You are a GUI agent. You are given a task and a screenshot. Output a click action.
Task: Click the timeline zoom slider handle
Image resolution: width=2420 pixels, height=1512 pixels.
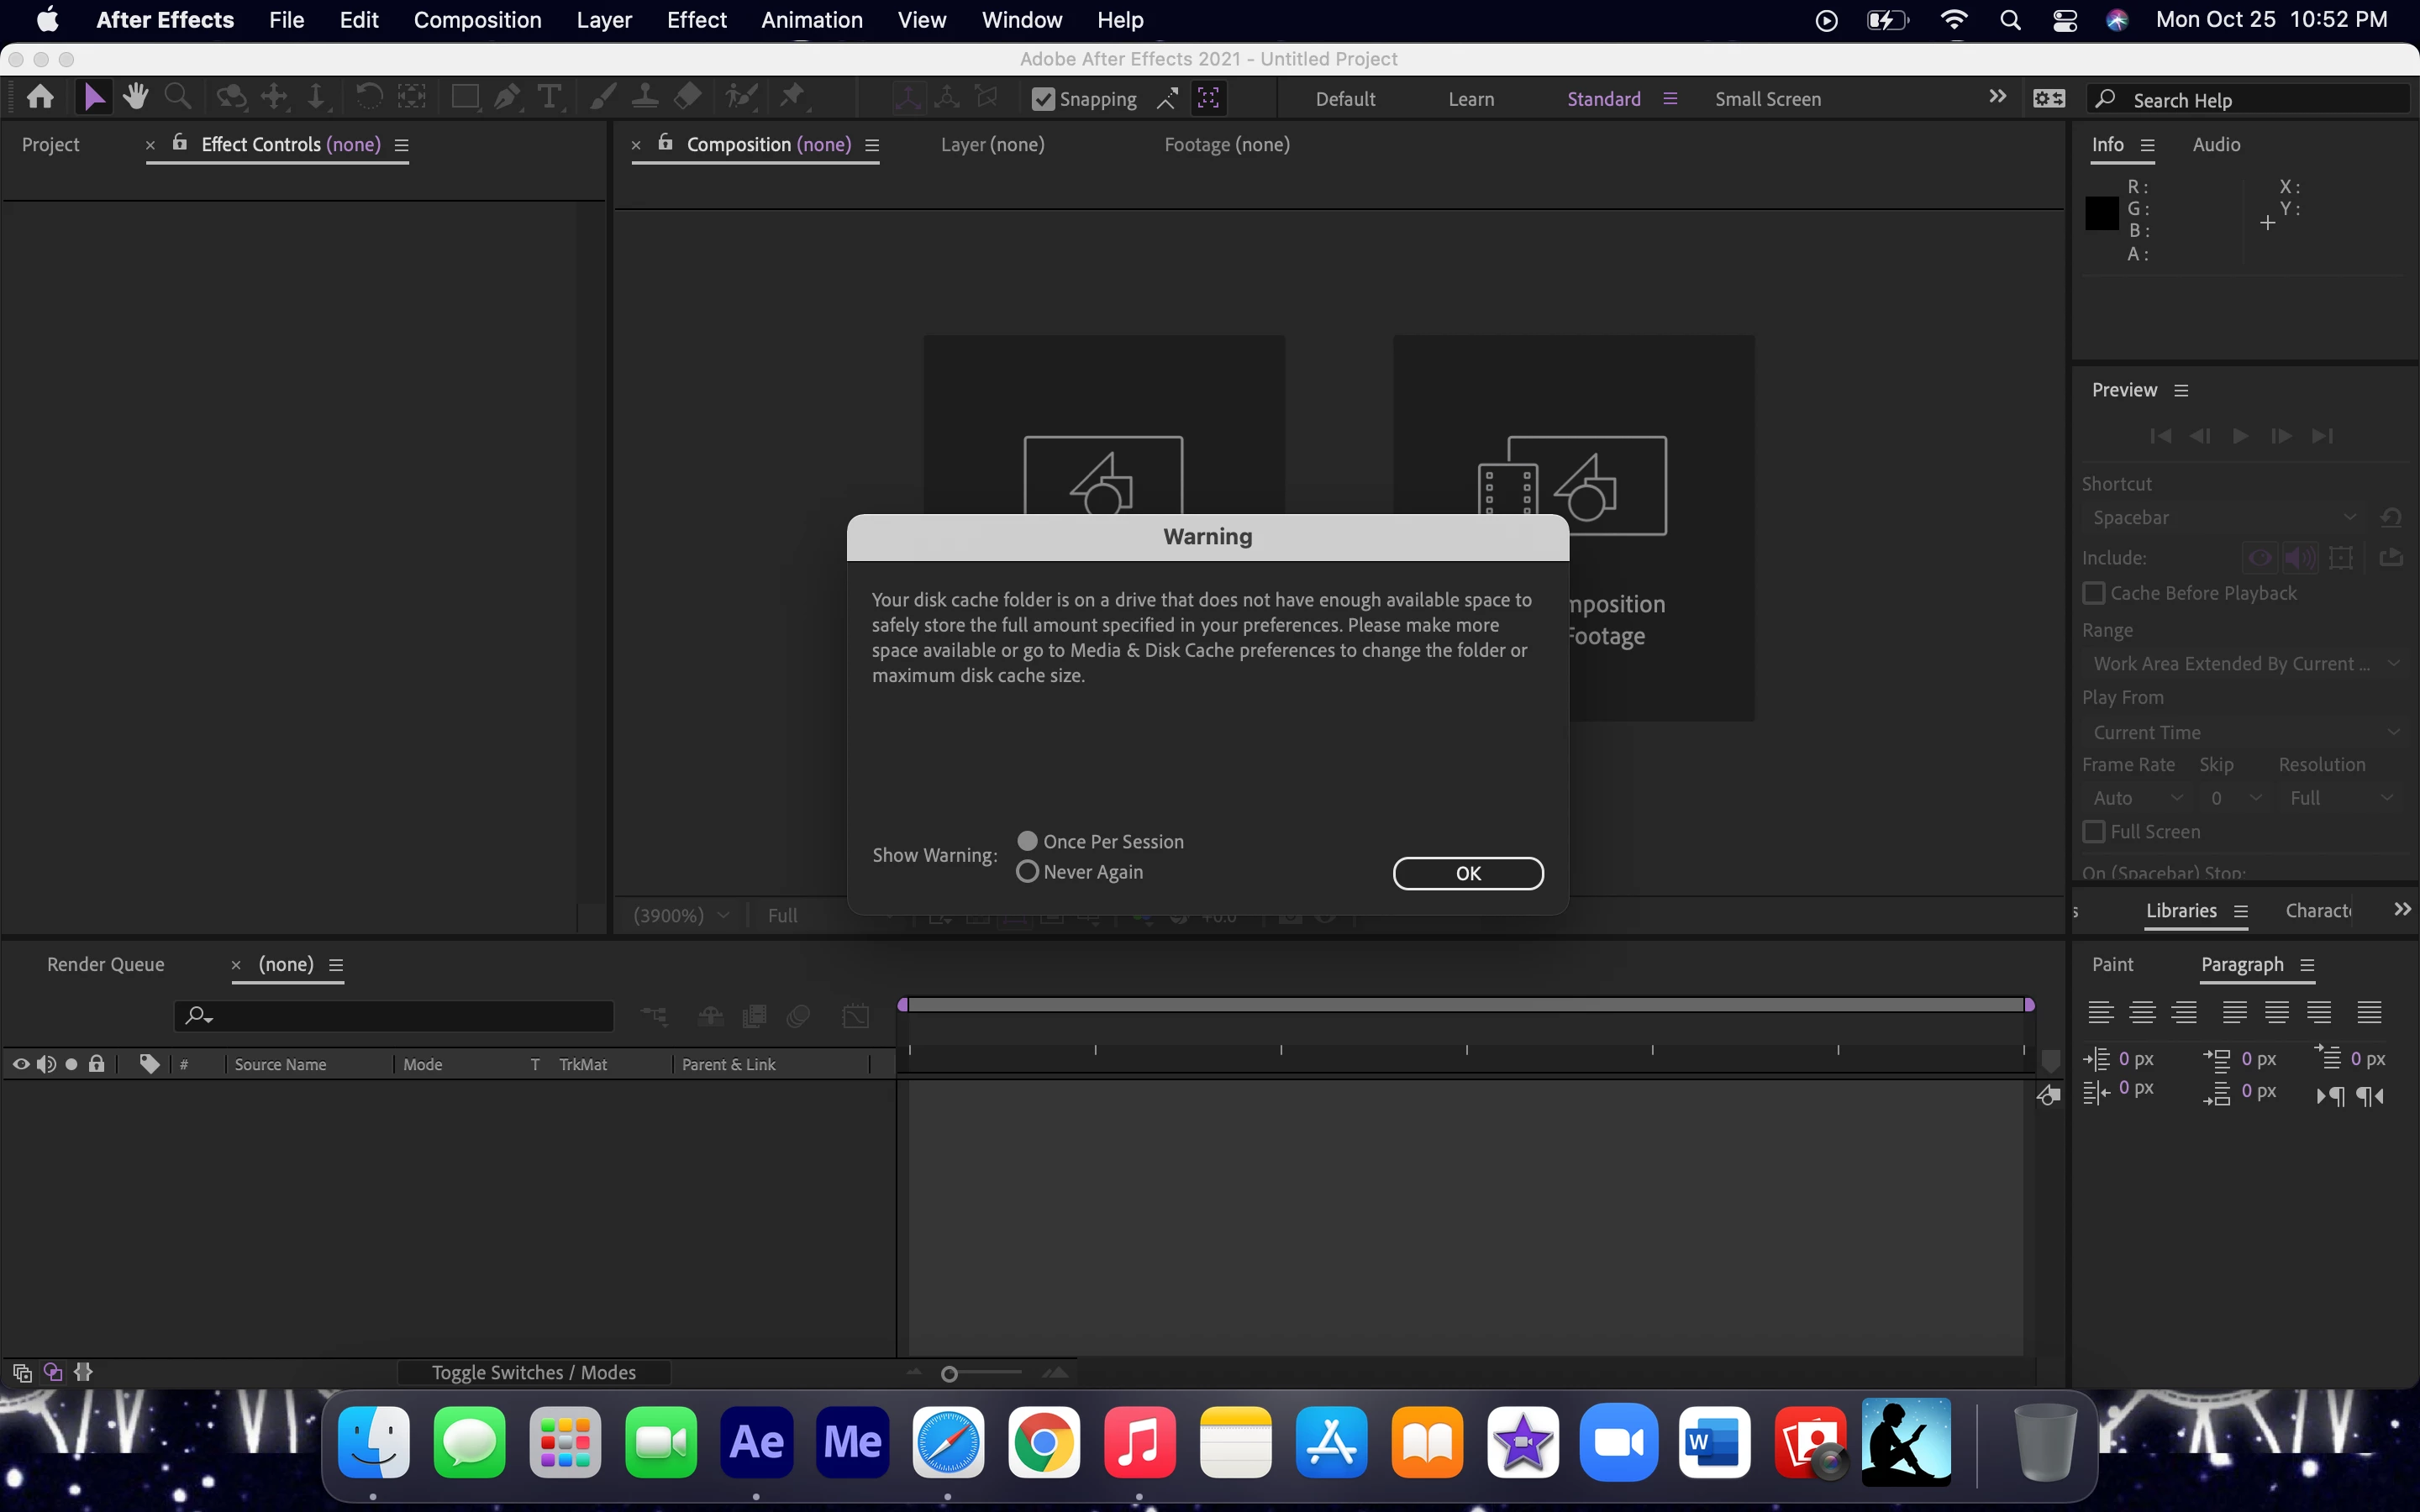949,1374
